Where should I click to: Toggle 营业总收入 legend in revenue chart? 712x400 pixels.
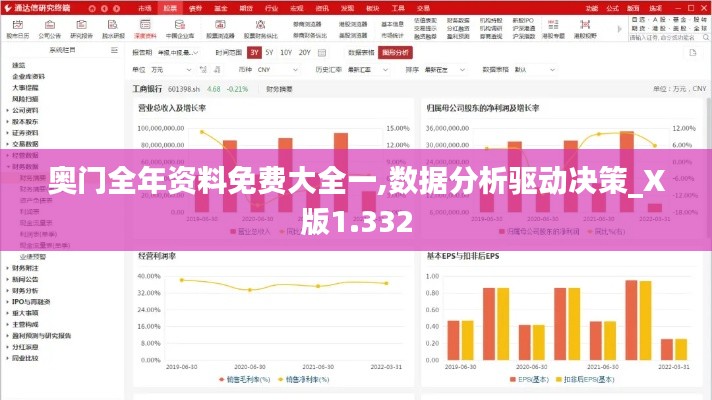pos(250,232)
